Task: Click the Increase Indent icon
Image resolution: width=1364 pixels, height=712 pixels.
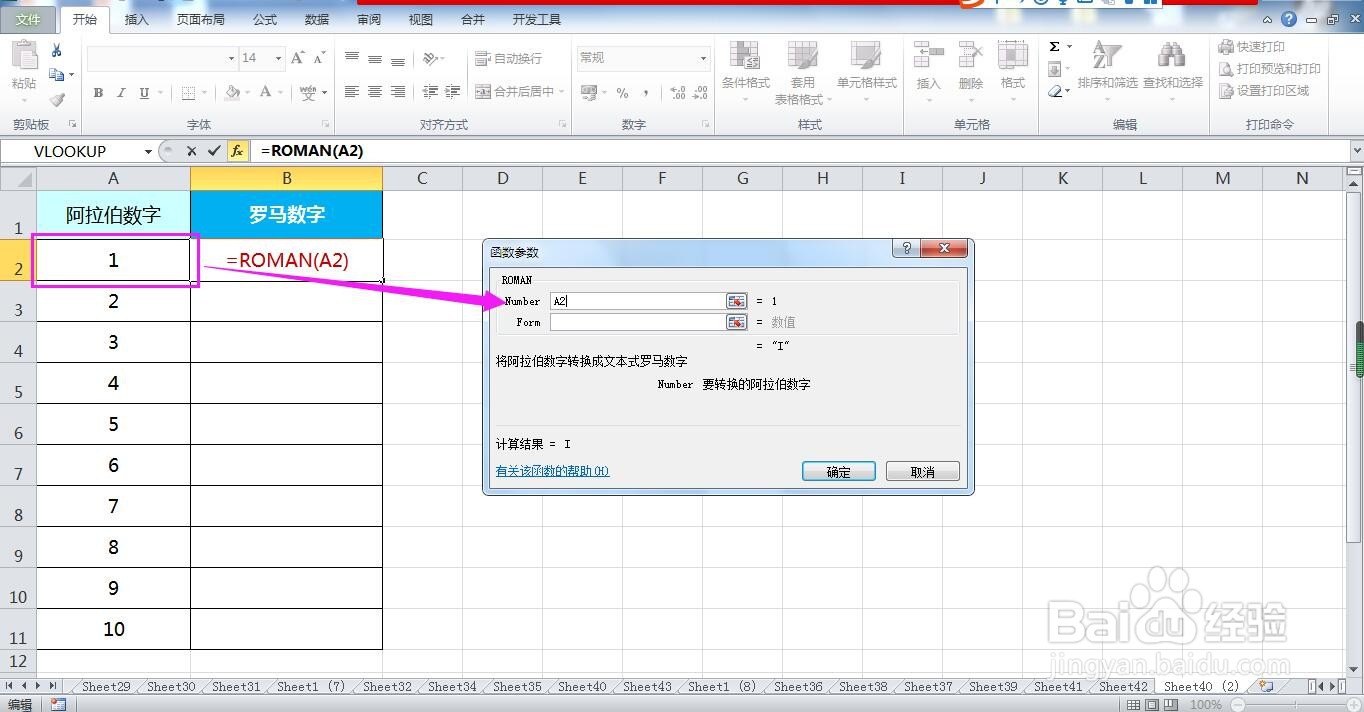Action: tap(453, 92)
